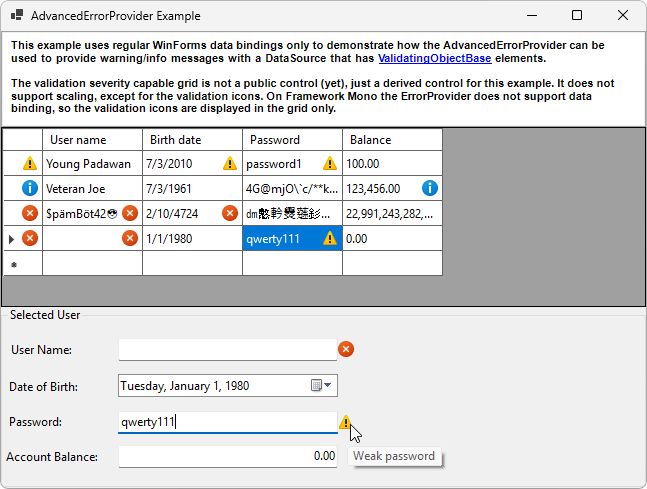Image resolution: width=647 pixels, height=489 pixels.
Task: Click error icon beside birth date 2/10/4724
Action: pyautogui.click(x=230, y=213)
